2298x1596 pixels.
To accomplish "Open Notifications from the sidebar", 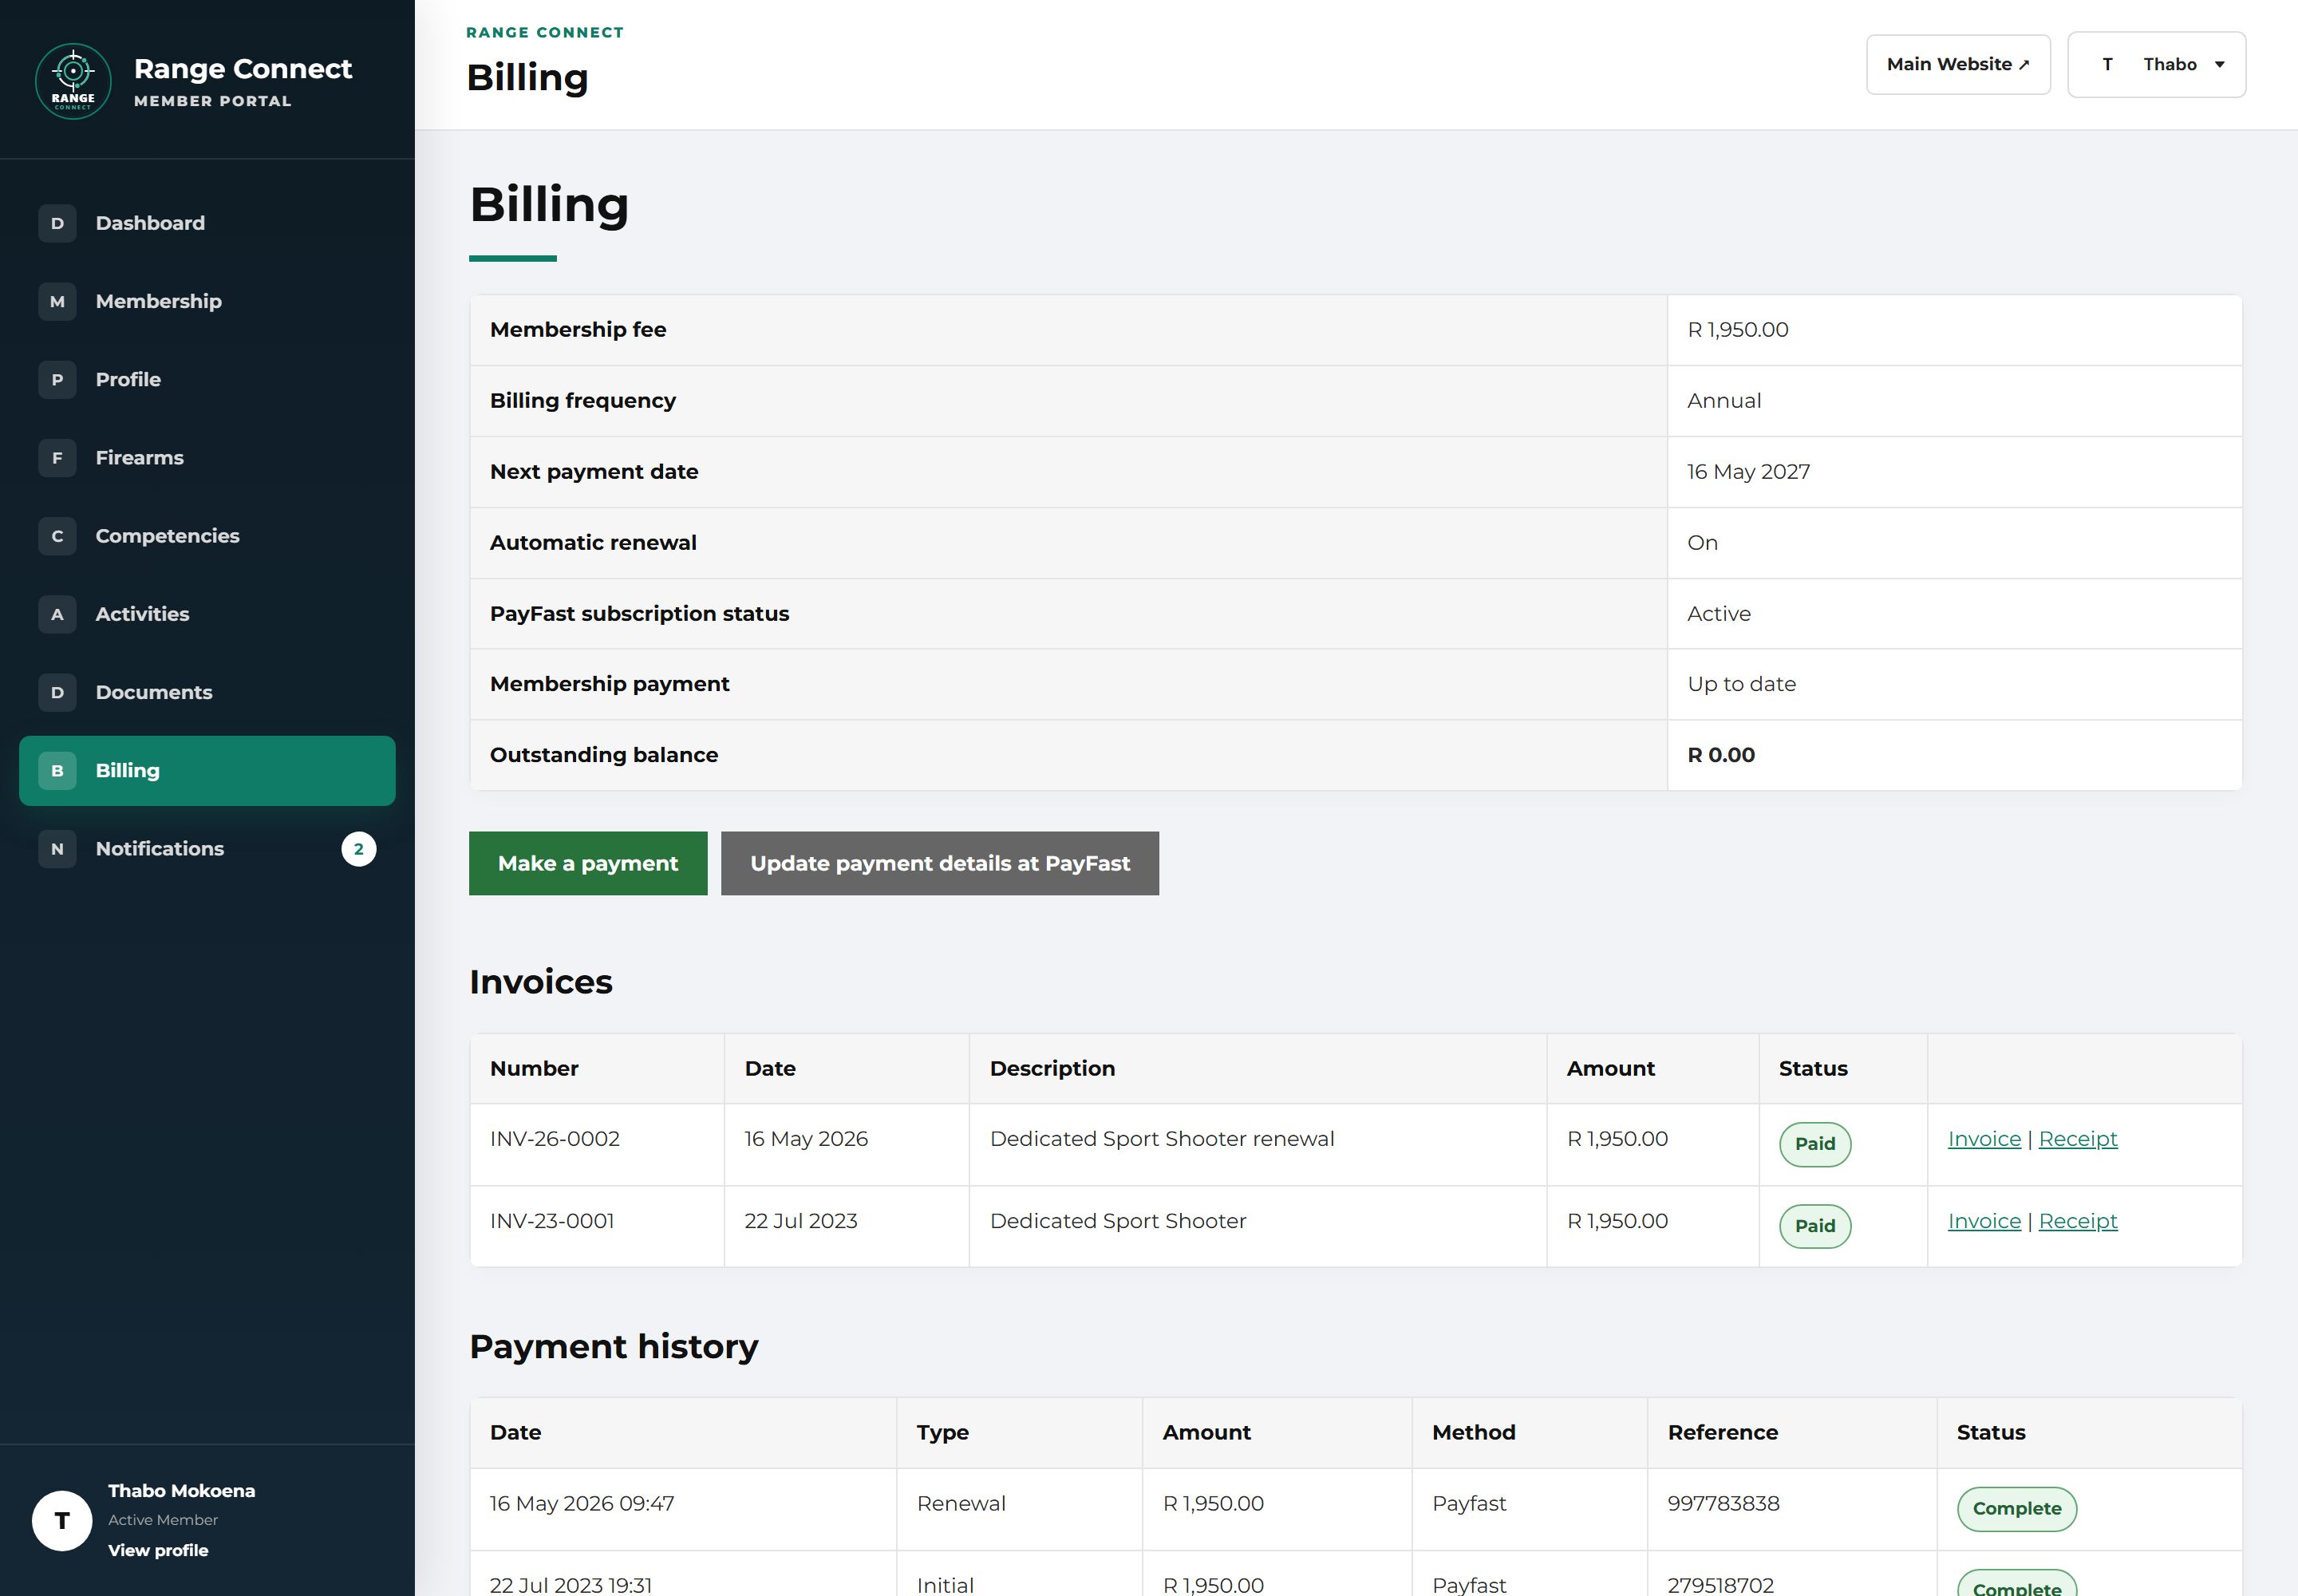I will click(x=207, y=849).
